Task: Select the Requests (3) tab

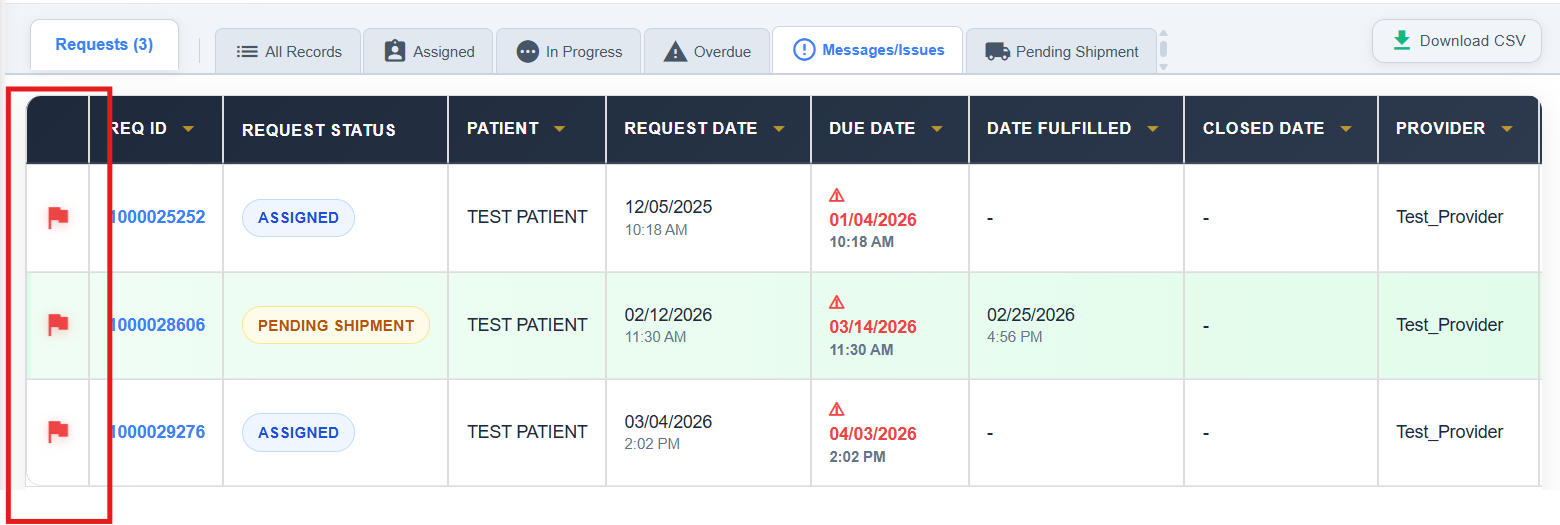Action: tap(104, 45)
